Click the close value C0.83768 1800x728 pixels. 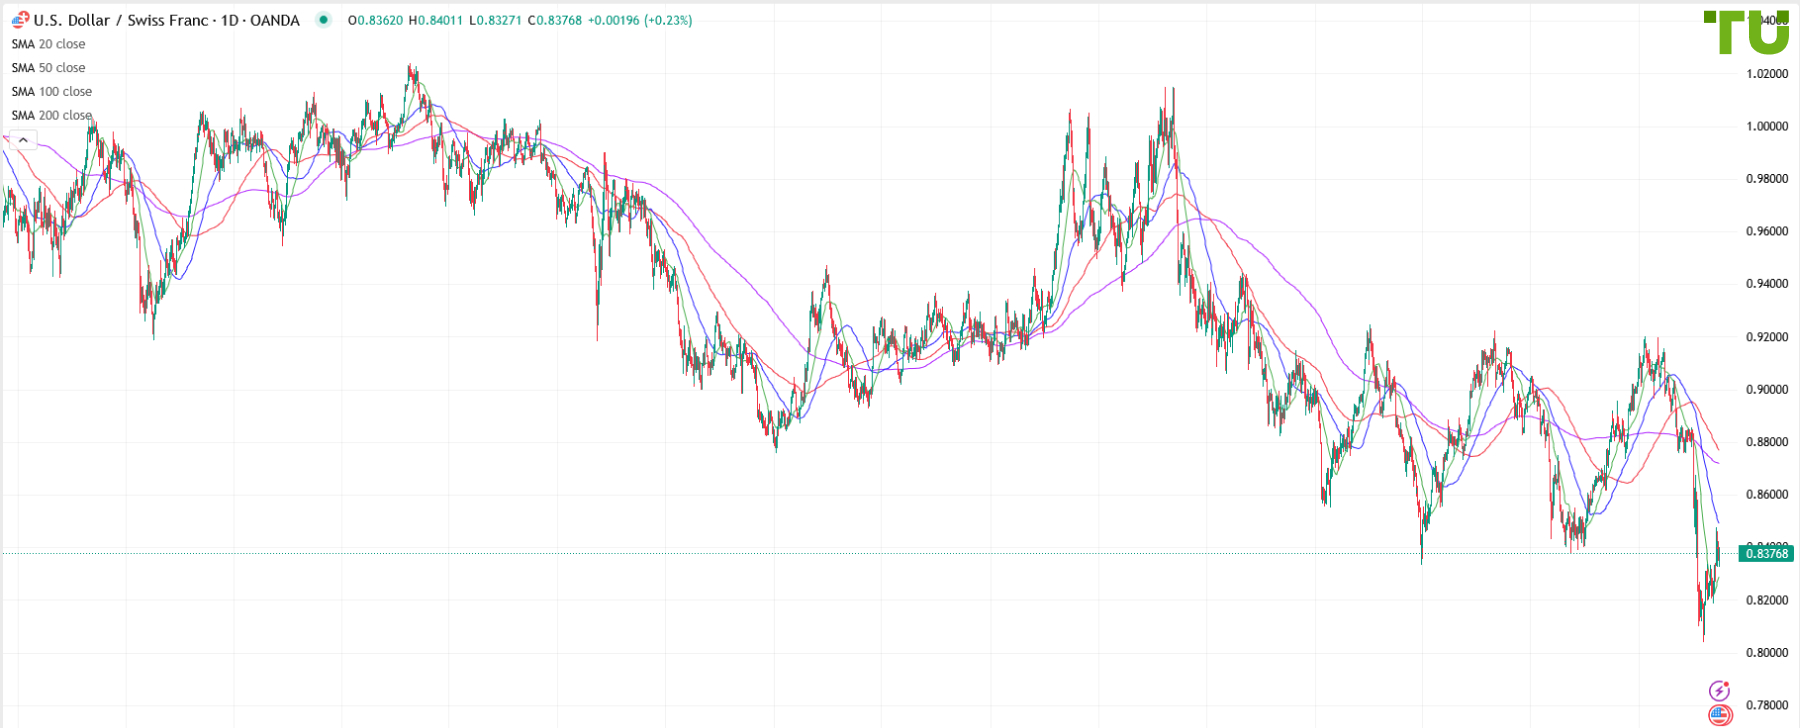(554, 20)
